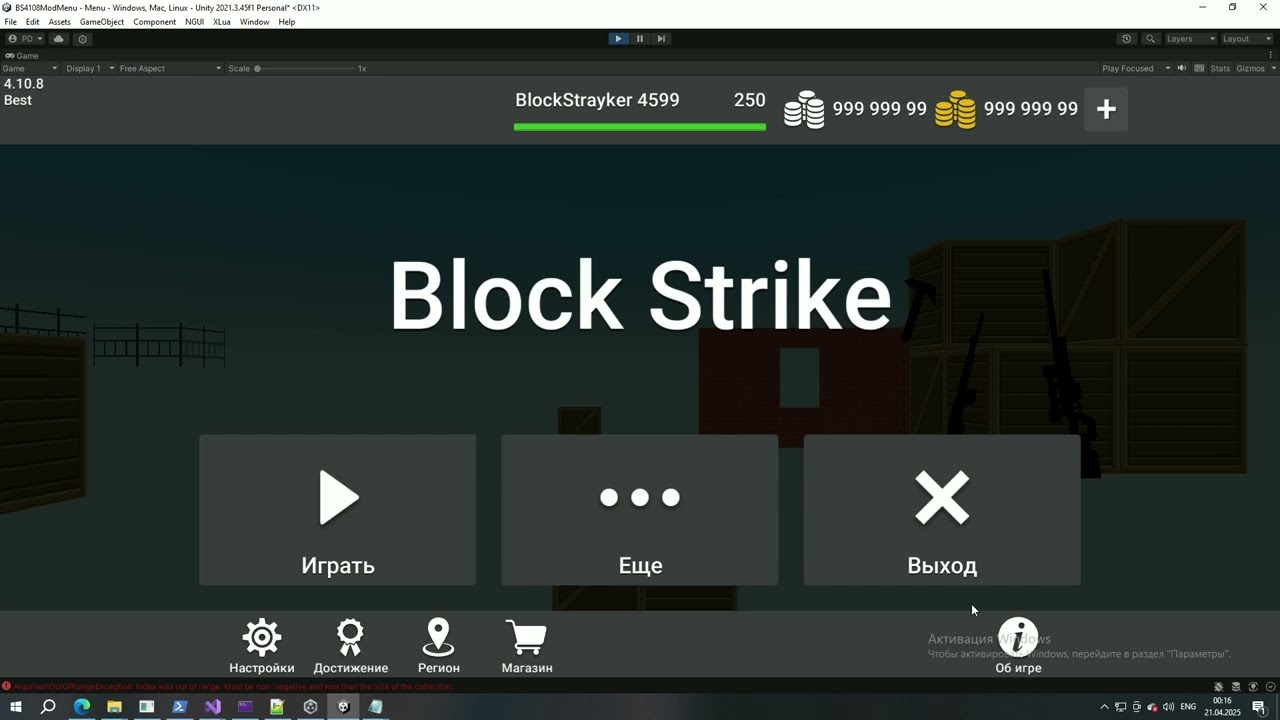Click the Scale slider handle

click(257, 69)
